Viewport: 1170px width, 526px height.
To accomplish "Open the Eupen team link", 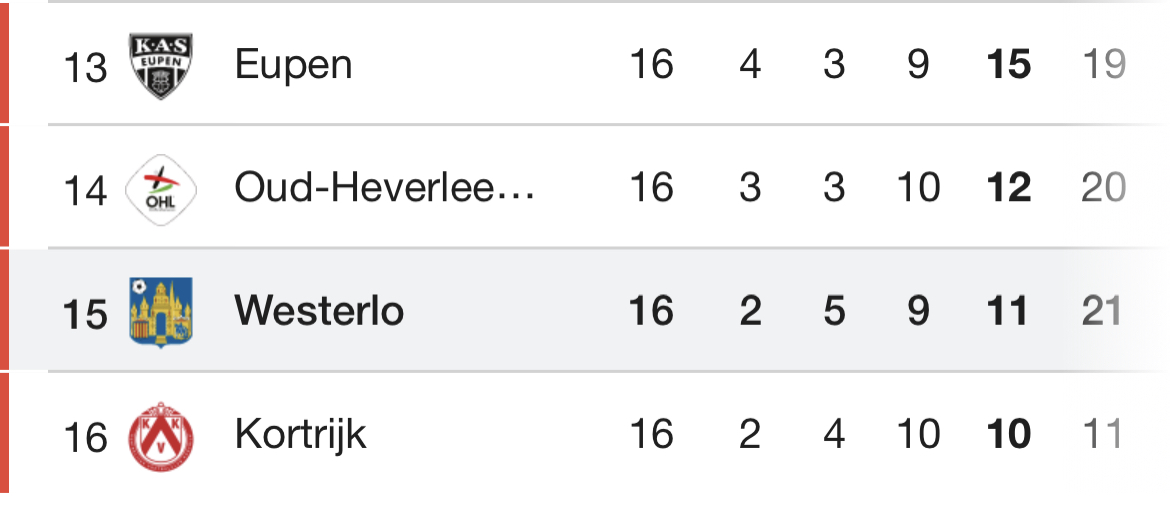I will click(x=293, y=66).
